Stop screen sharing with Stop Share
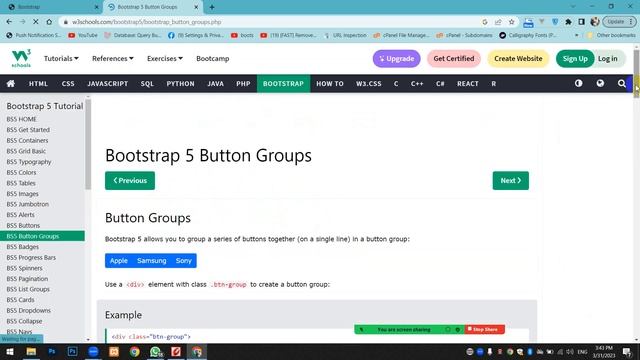Screen dimensions: 640x360 coord(484,329)
